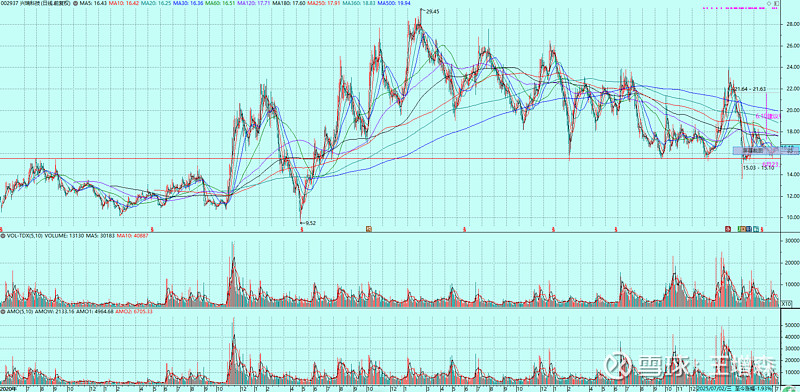
Task: Open the orange event marker below the chart
Action: pyautogui.click(x=368, y=229)
